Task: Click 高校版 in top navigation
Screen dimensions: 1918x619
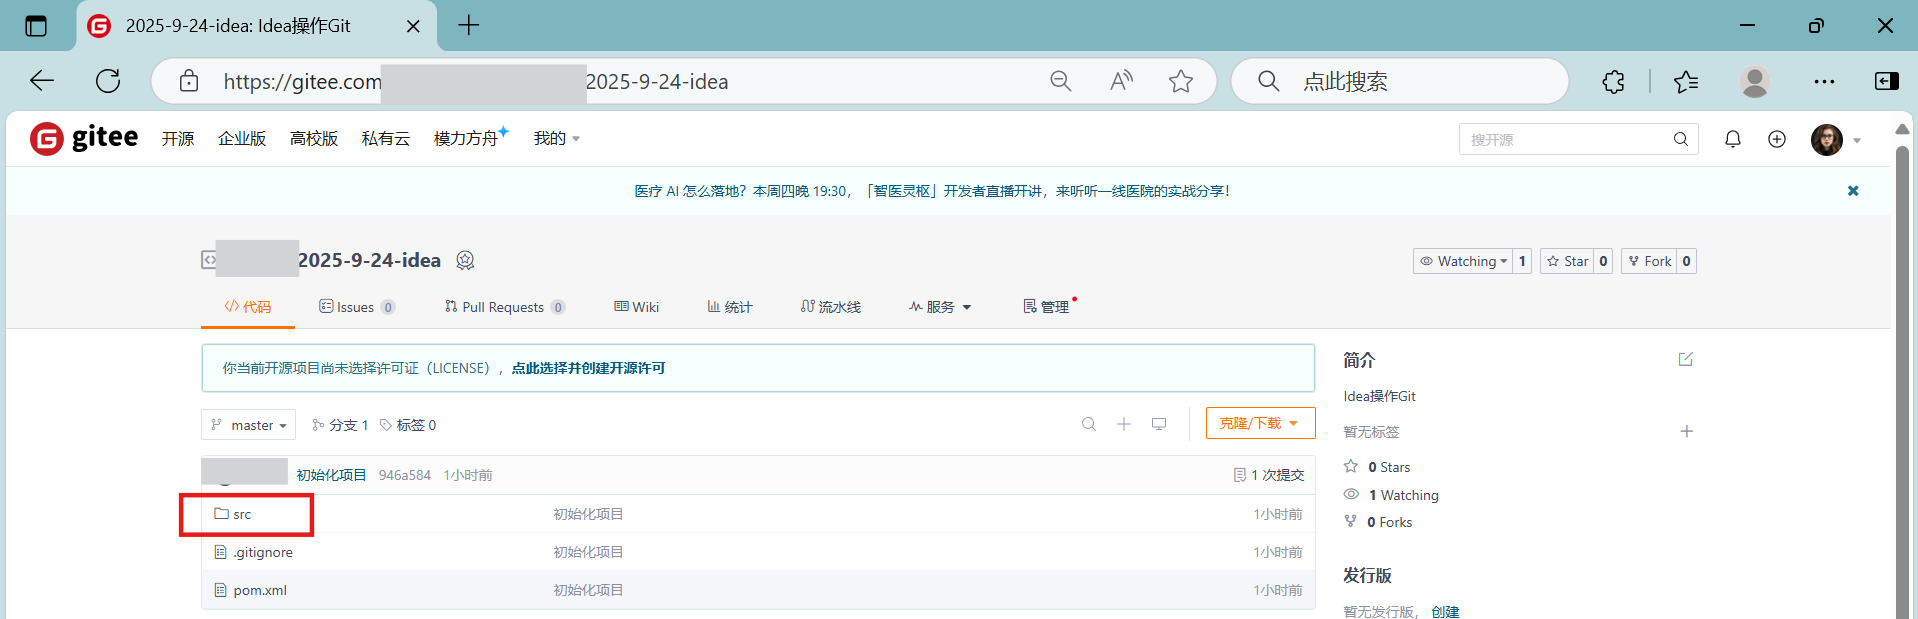Action: click(x=314, y=138)
